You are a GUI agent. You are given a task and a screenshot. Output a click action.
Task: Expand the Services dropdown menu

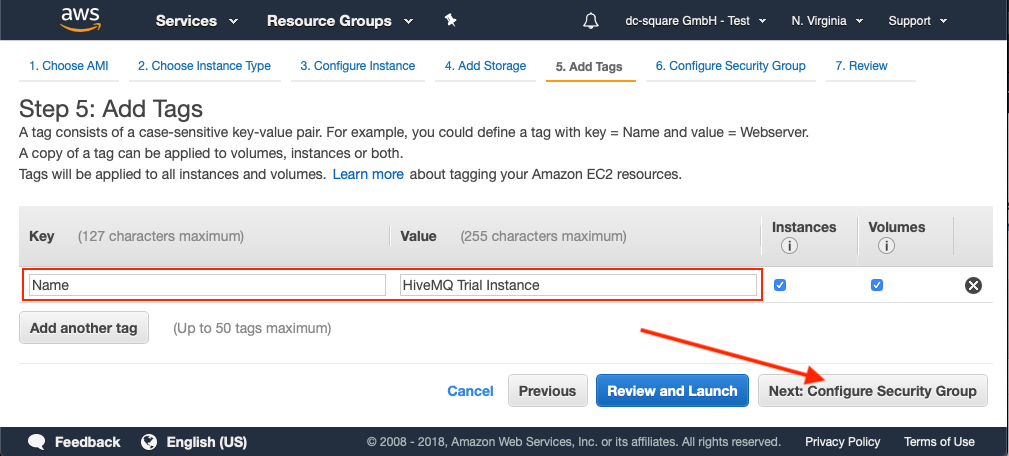pos(197,21)
